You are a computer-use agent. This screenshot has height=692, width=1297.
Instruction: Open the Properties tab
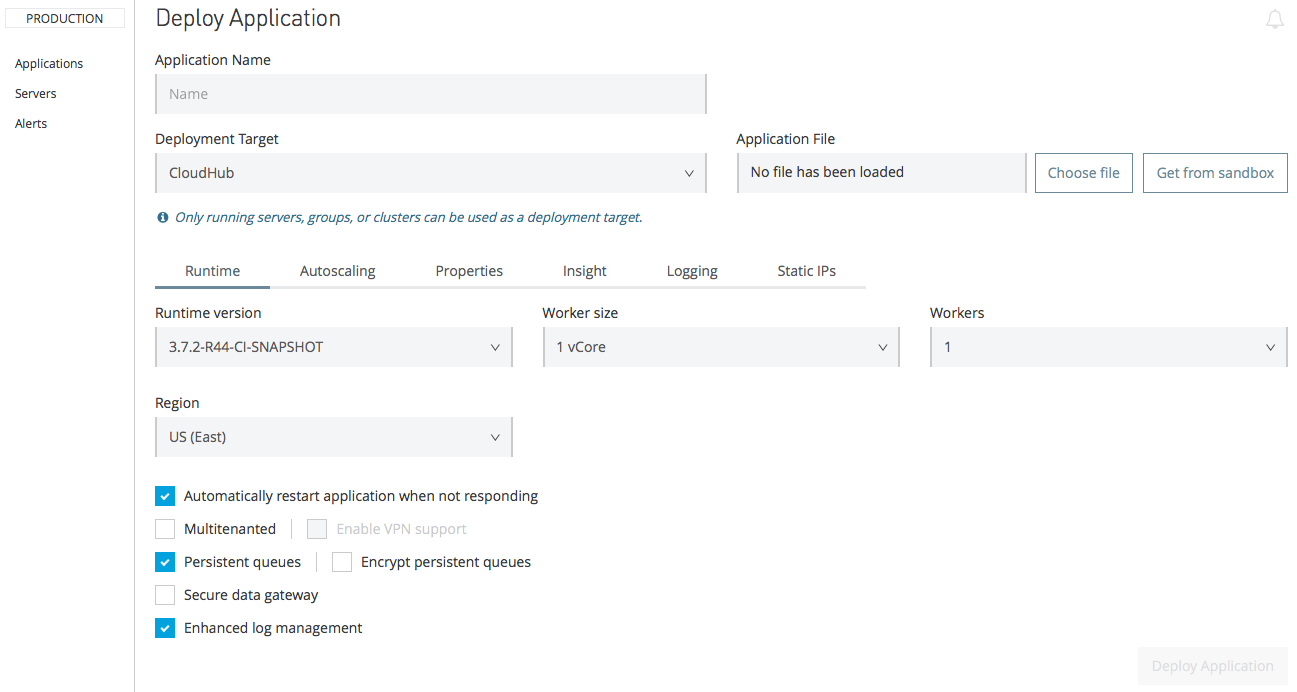(469, 271)
